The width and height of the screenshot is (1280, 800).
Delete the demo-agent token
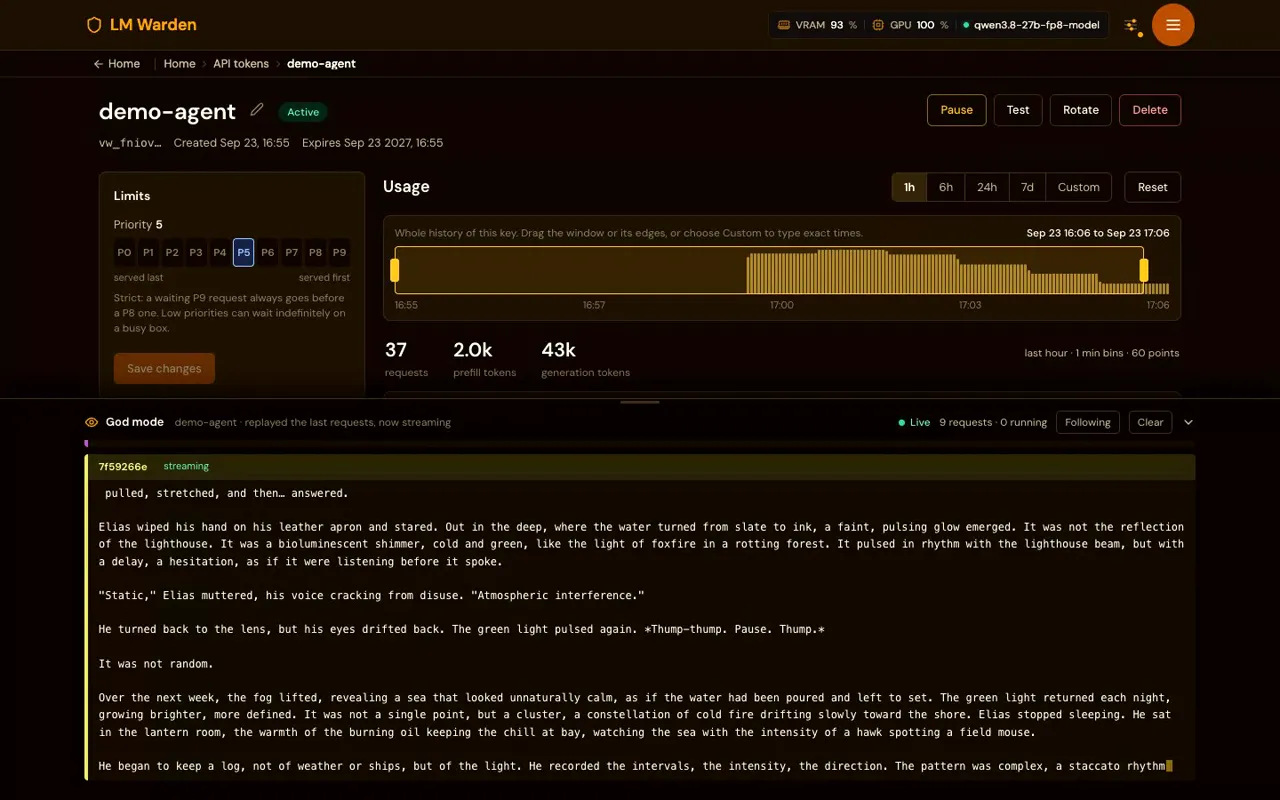pos(1149,110)
